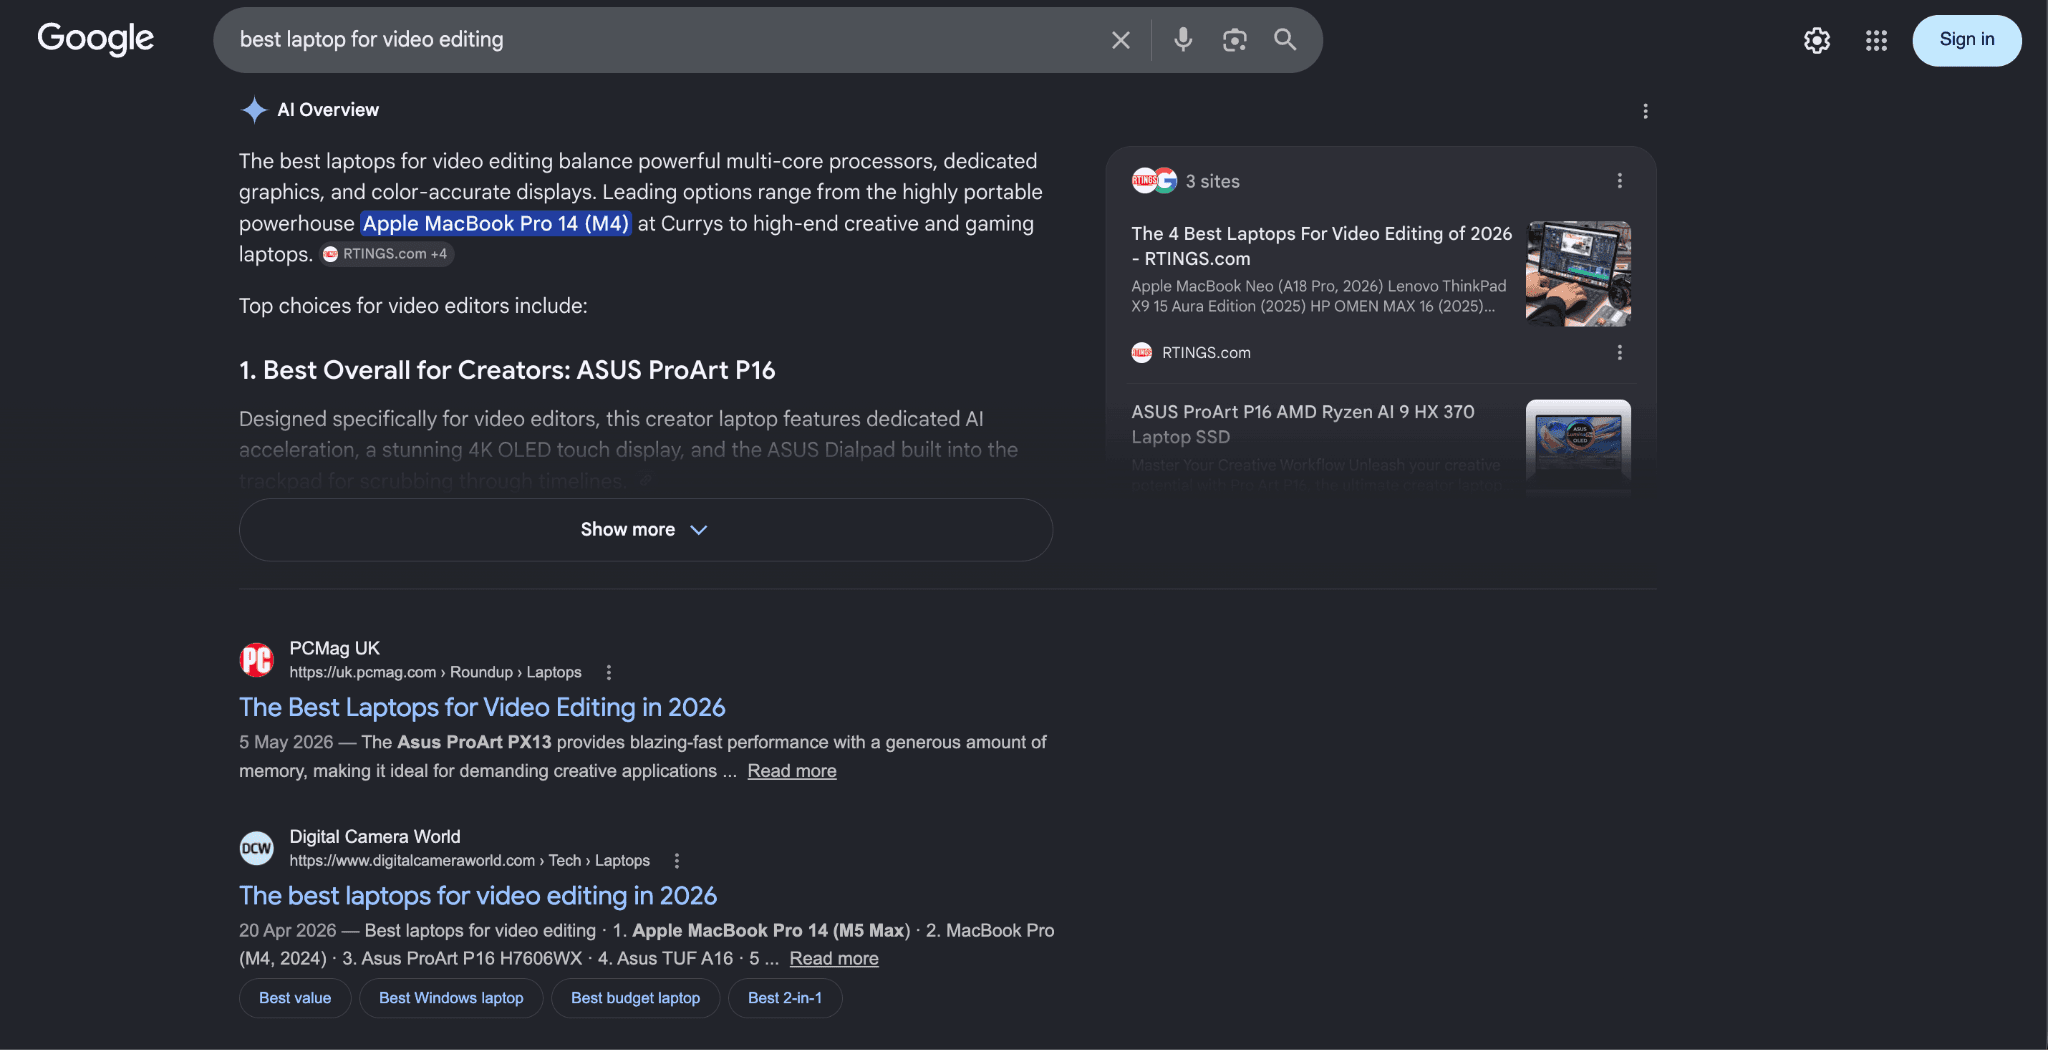Start a voice search with the microphone

click(x=1183, y=40)
